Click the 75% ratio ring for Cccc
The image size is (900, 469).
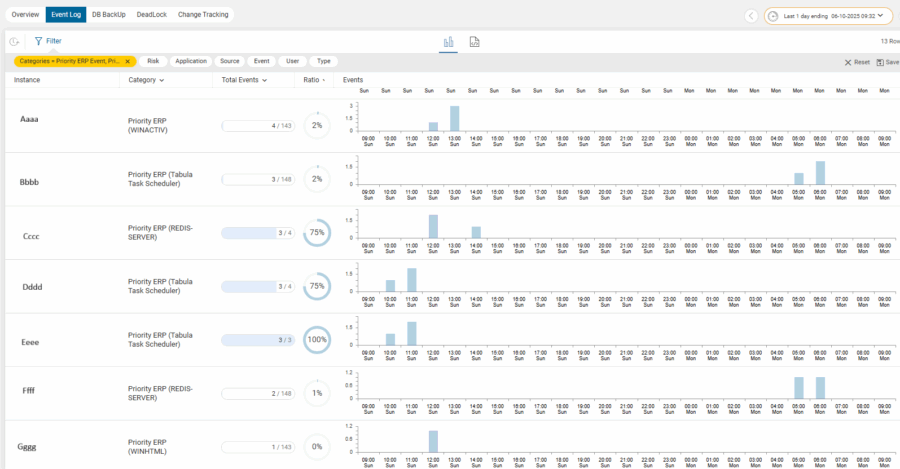tap(317, 233)
